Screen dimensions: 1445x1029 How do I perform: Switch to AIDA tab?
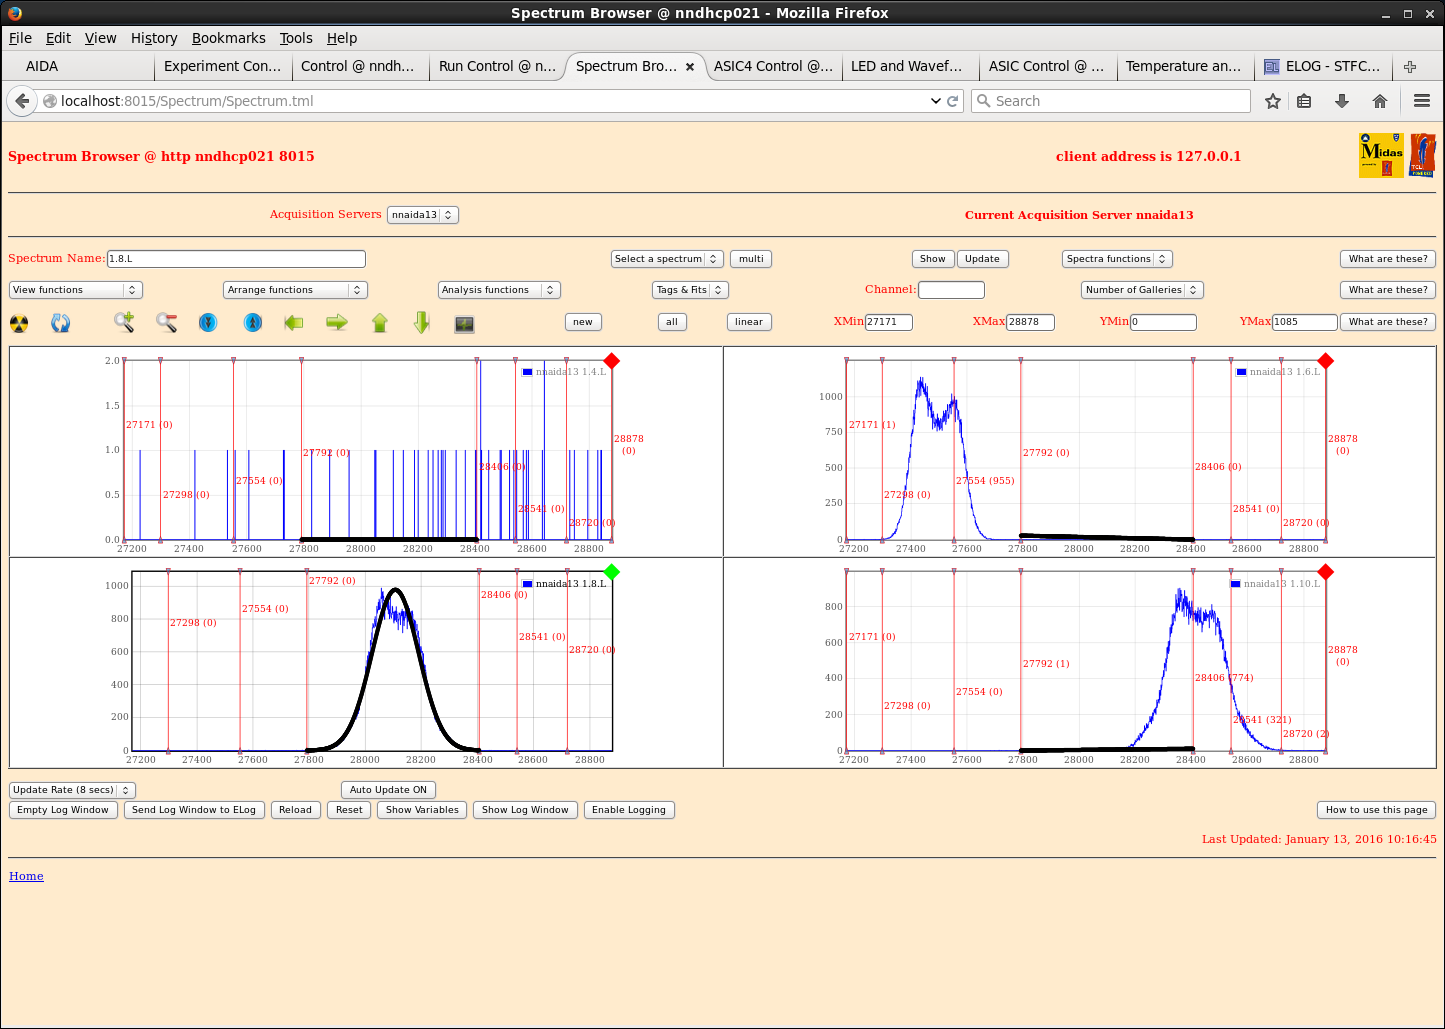click(x=78, y=67)
